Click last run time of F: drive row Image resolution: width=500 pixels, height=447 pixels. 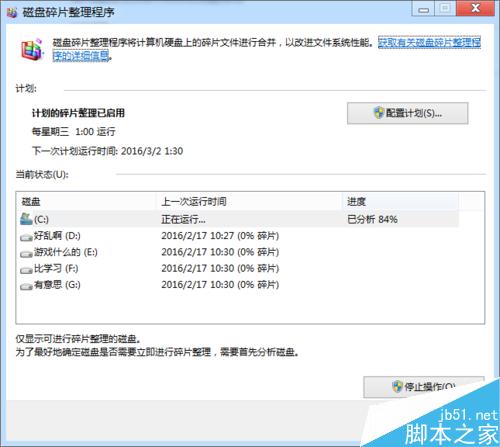[220, 268]
